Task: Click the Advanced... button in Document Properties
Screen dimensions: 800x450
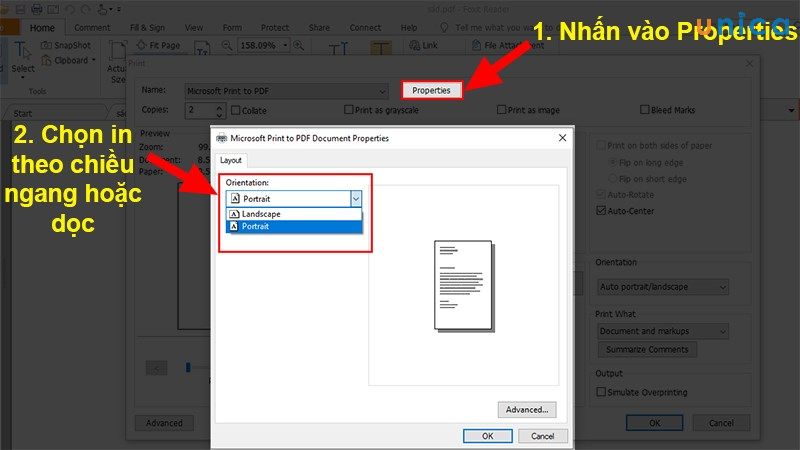Action: [526, 409]
